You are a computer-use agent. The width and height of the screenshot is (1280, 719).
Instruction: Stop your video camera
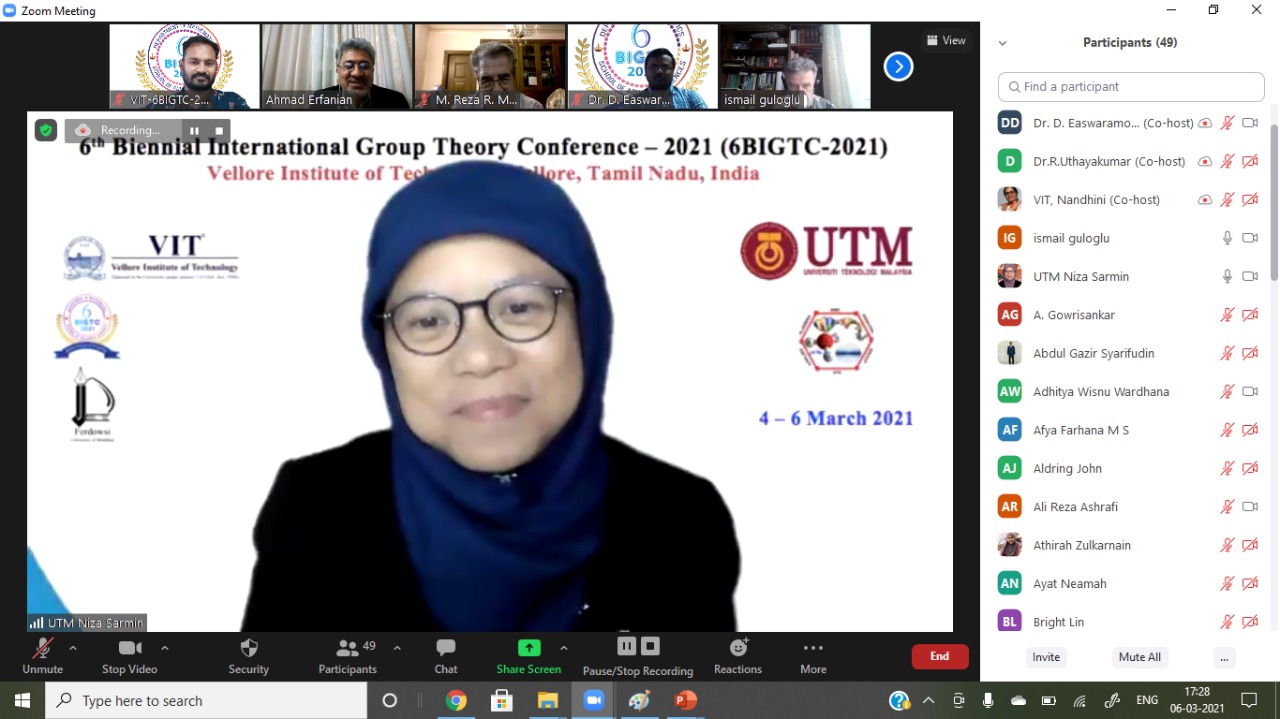[130, 648]
